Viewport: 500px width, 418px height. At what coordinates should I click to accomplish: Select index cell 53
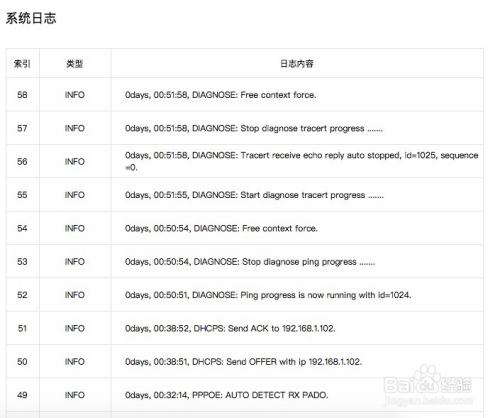tap(22, 261)
